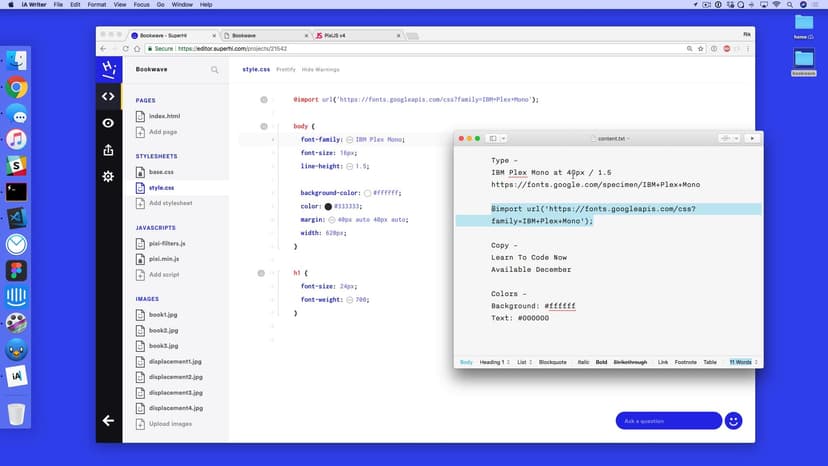Toggle the margin value circle control
This screenshot has height=466, width=828.
pos(332,219)
